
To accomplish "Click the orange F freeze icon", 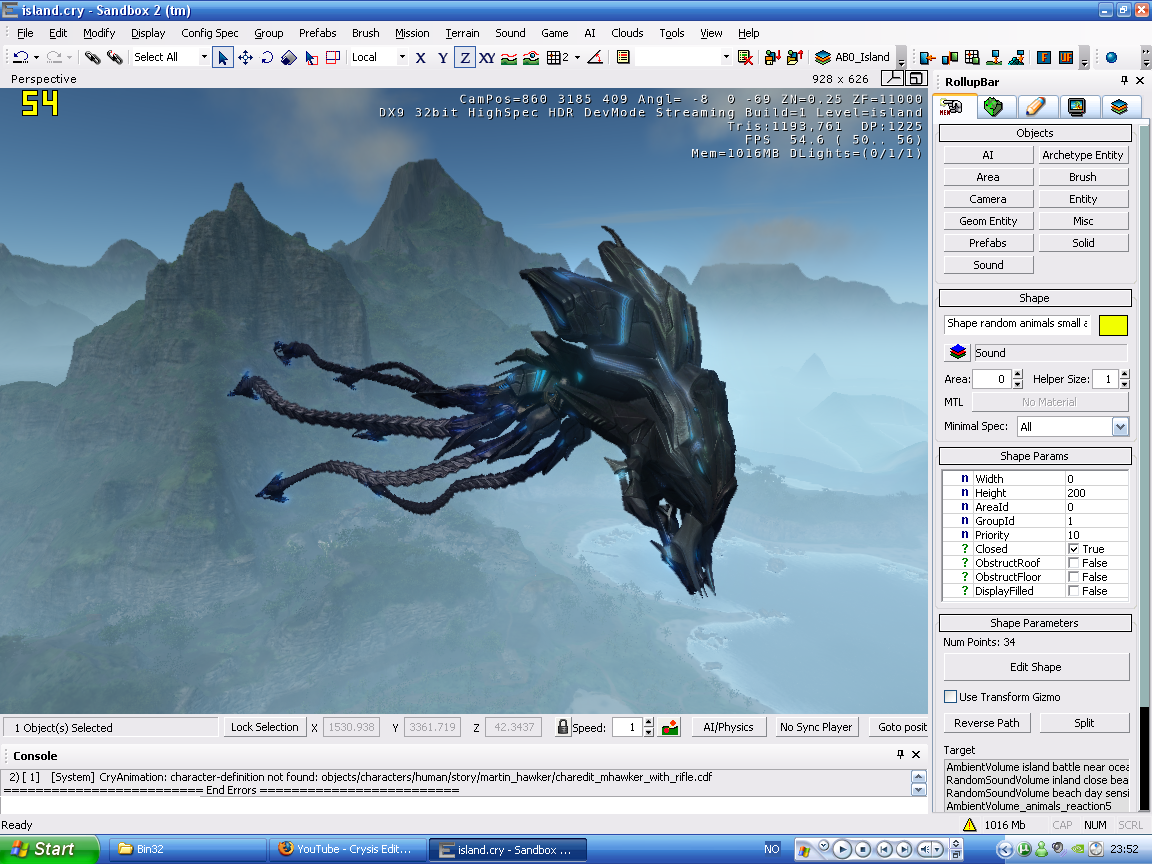I will [1043, 57].
